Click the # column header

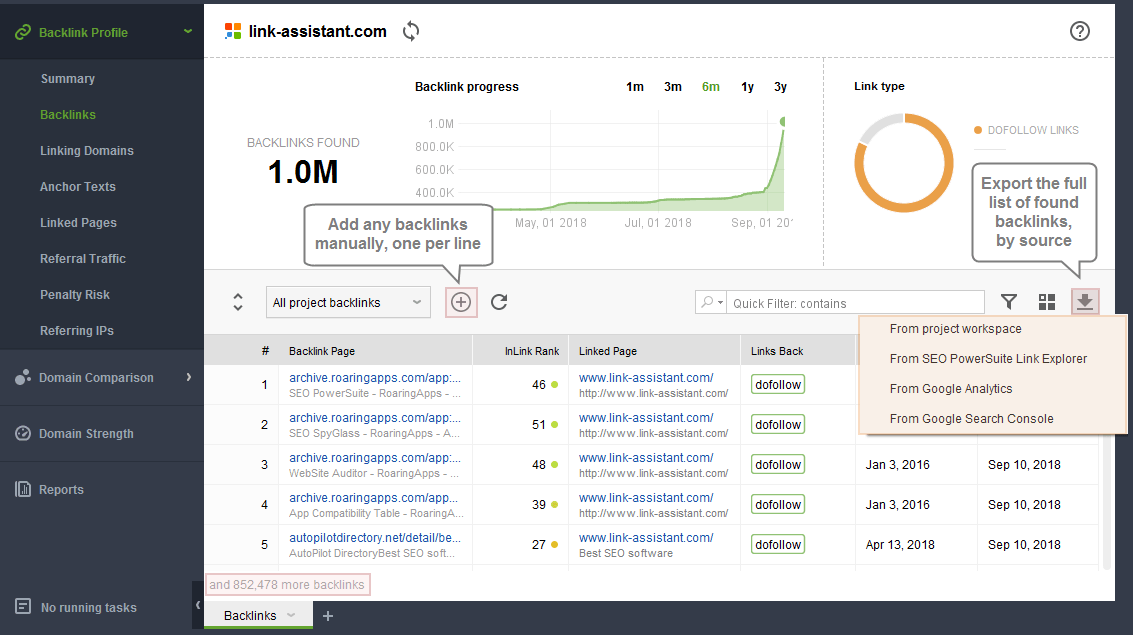pyautogui.click(x=265, y=351)
